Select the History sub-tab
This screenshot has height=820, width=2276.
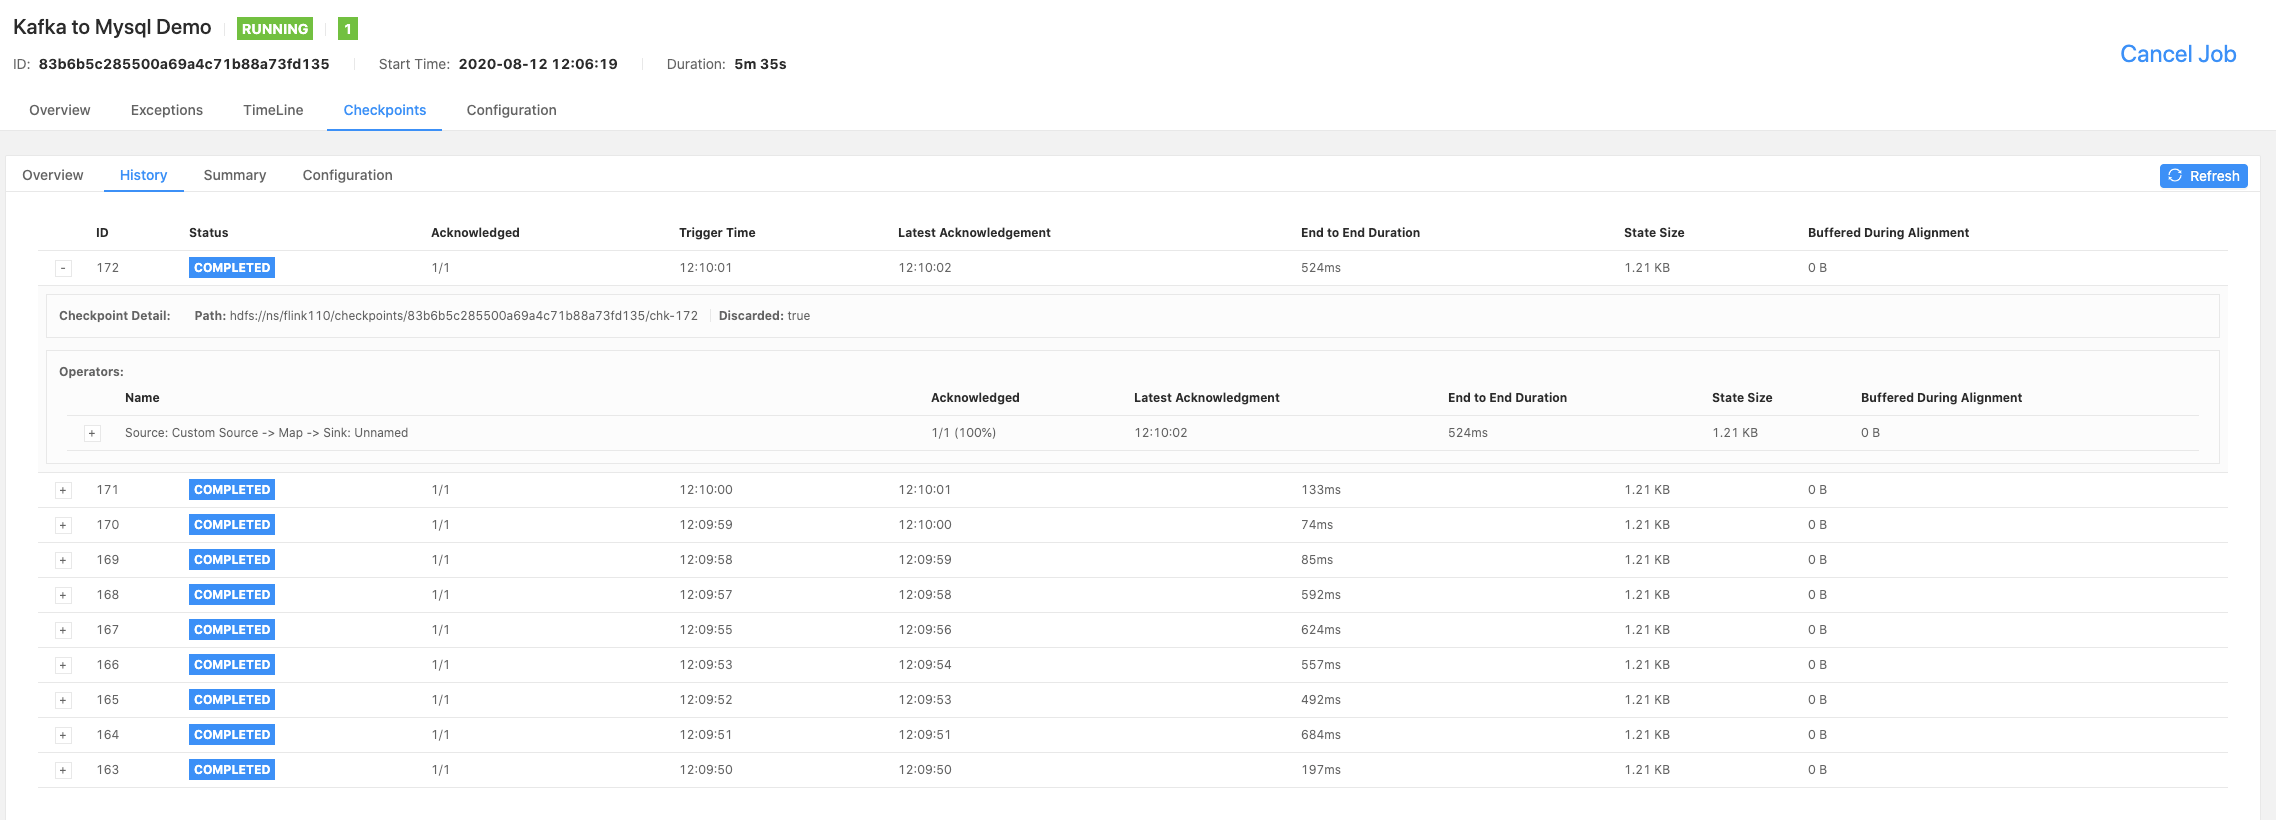pyautogui.click(x=144, y=175)
